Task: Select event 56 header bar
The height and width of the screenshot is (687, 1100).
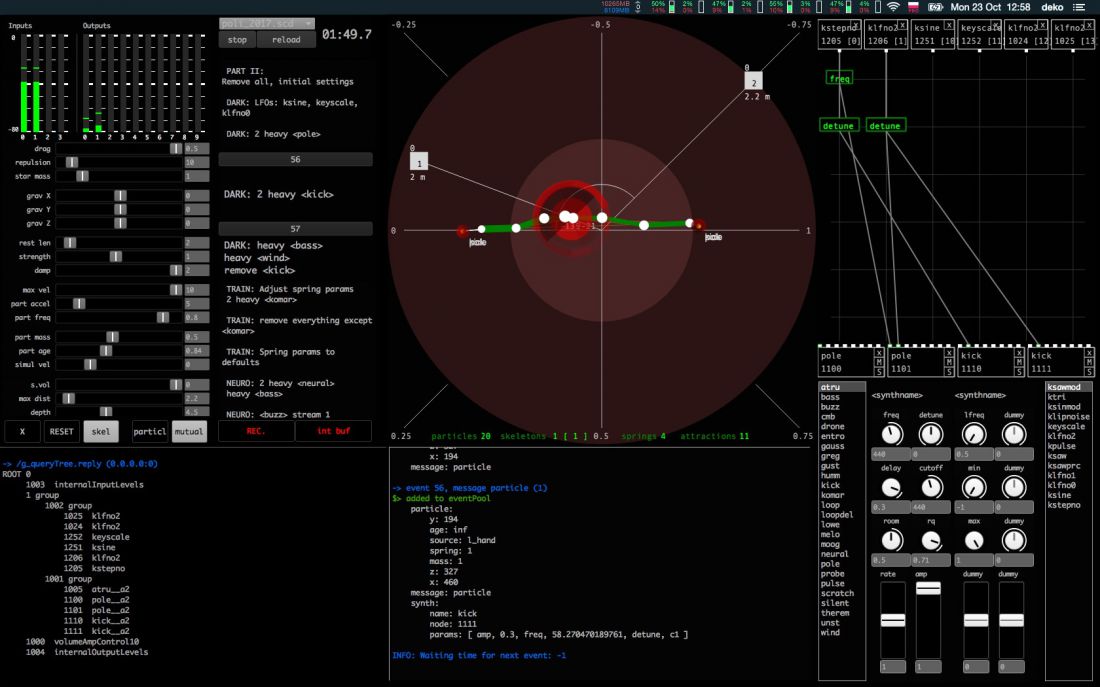Action: [x=295, y=159]
